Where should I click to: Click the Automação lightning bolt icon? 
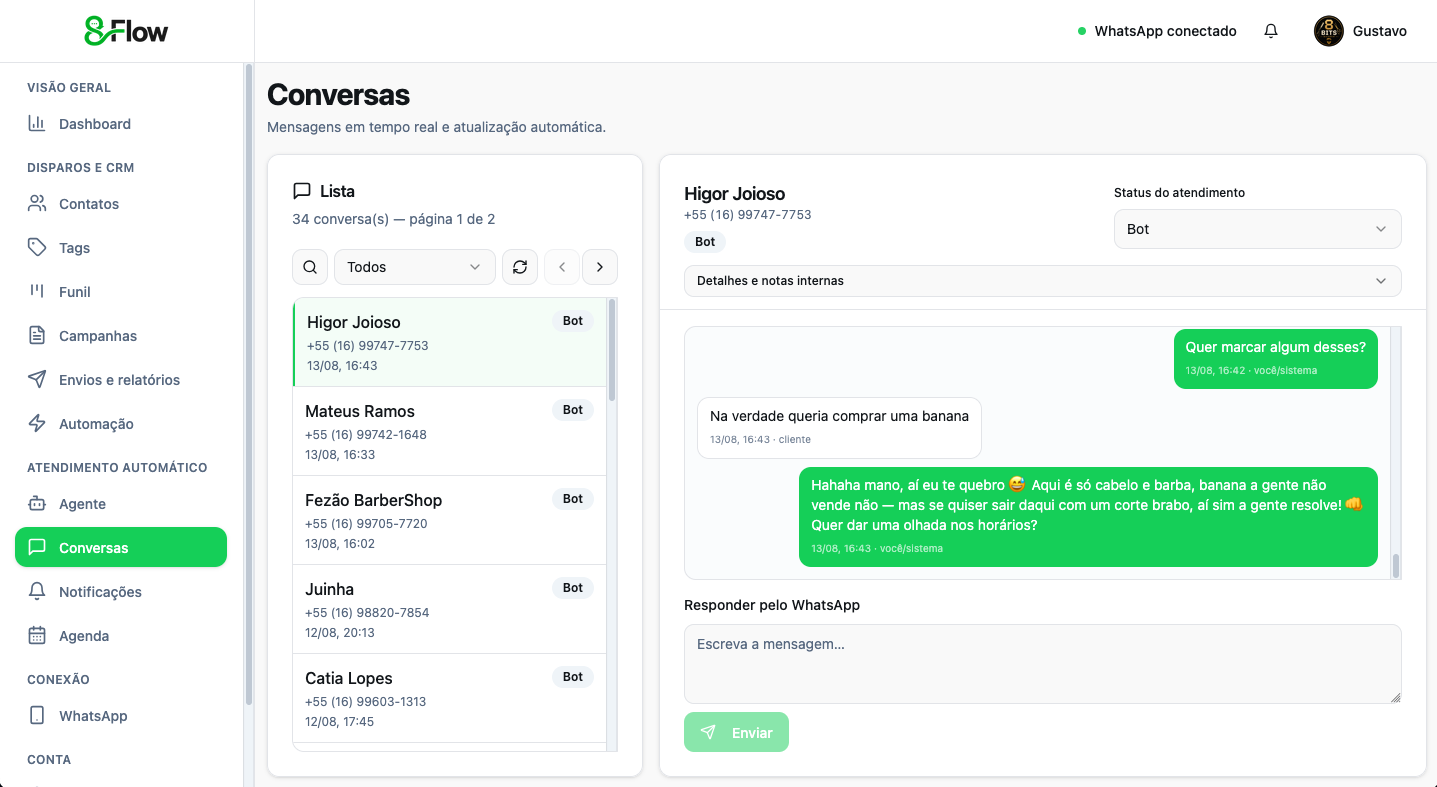tap(37, 424)
